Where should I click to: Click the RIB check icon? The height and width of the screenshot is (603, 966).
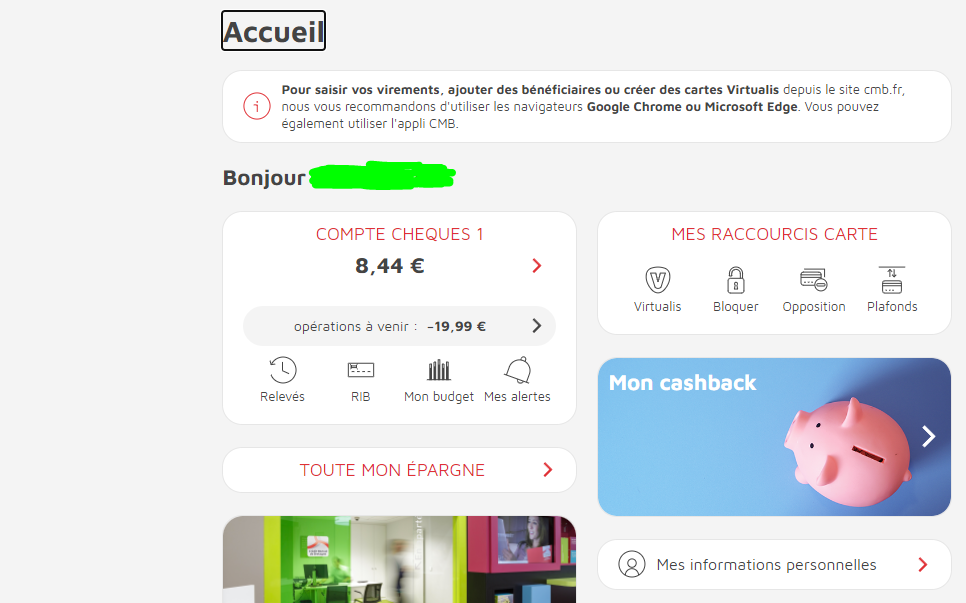click(x=361, y=370)
